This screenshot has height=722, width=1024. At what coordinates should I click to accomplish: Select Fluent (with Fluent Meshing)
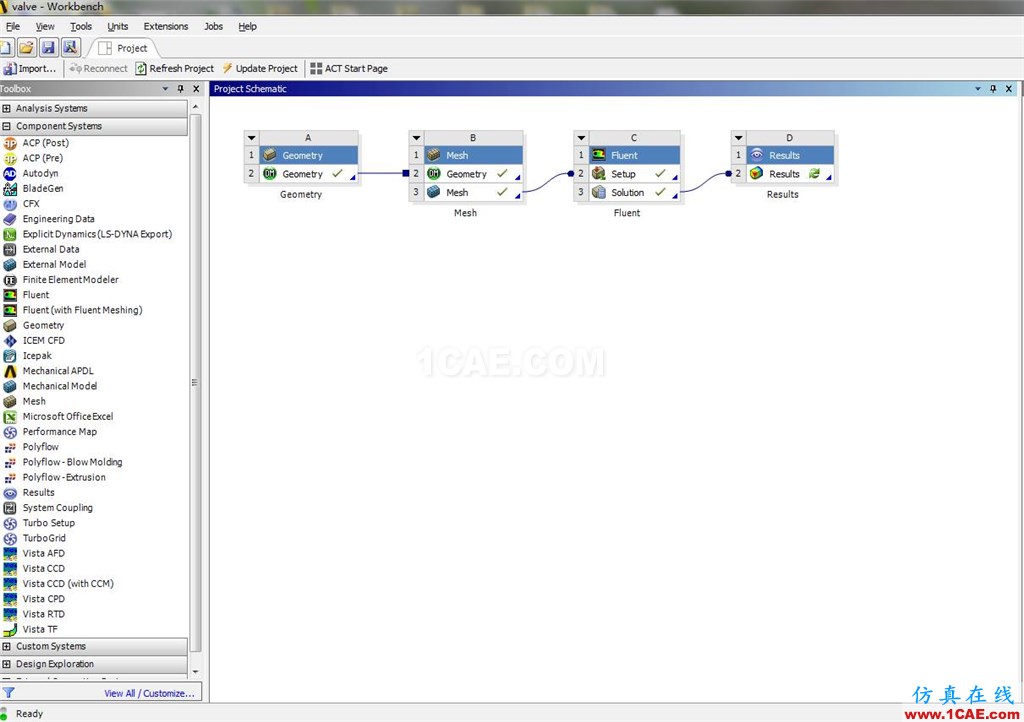click(x=82, y=310)
